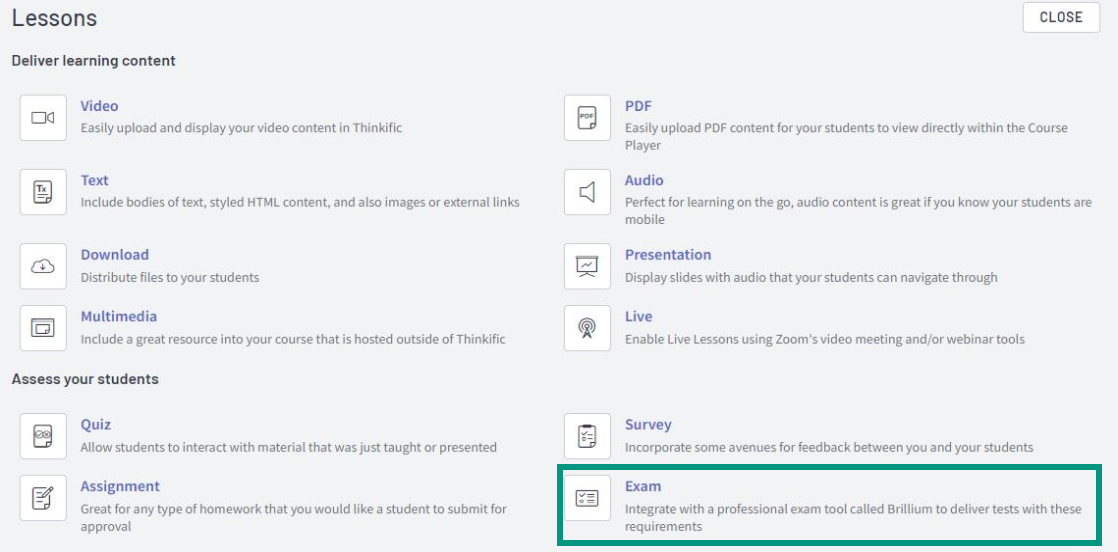The width and height of the screenshot is (1118, 552).
Task: Close the Lessons panel
Action: pyautogui.click(x=1061, y=17)
